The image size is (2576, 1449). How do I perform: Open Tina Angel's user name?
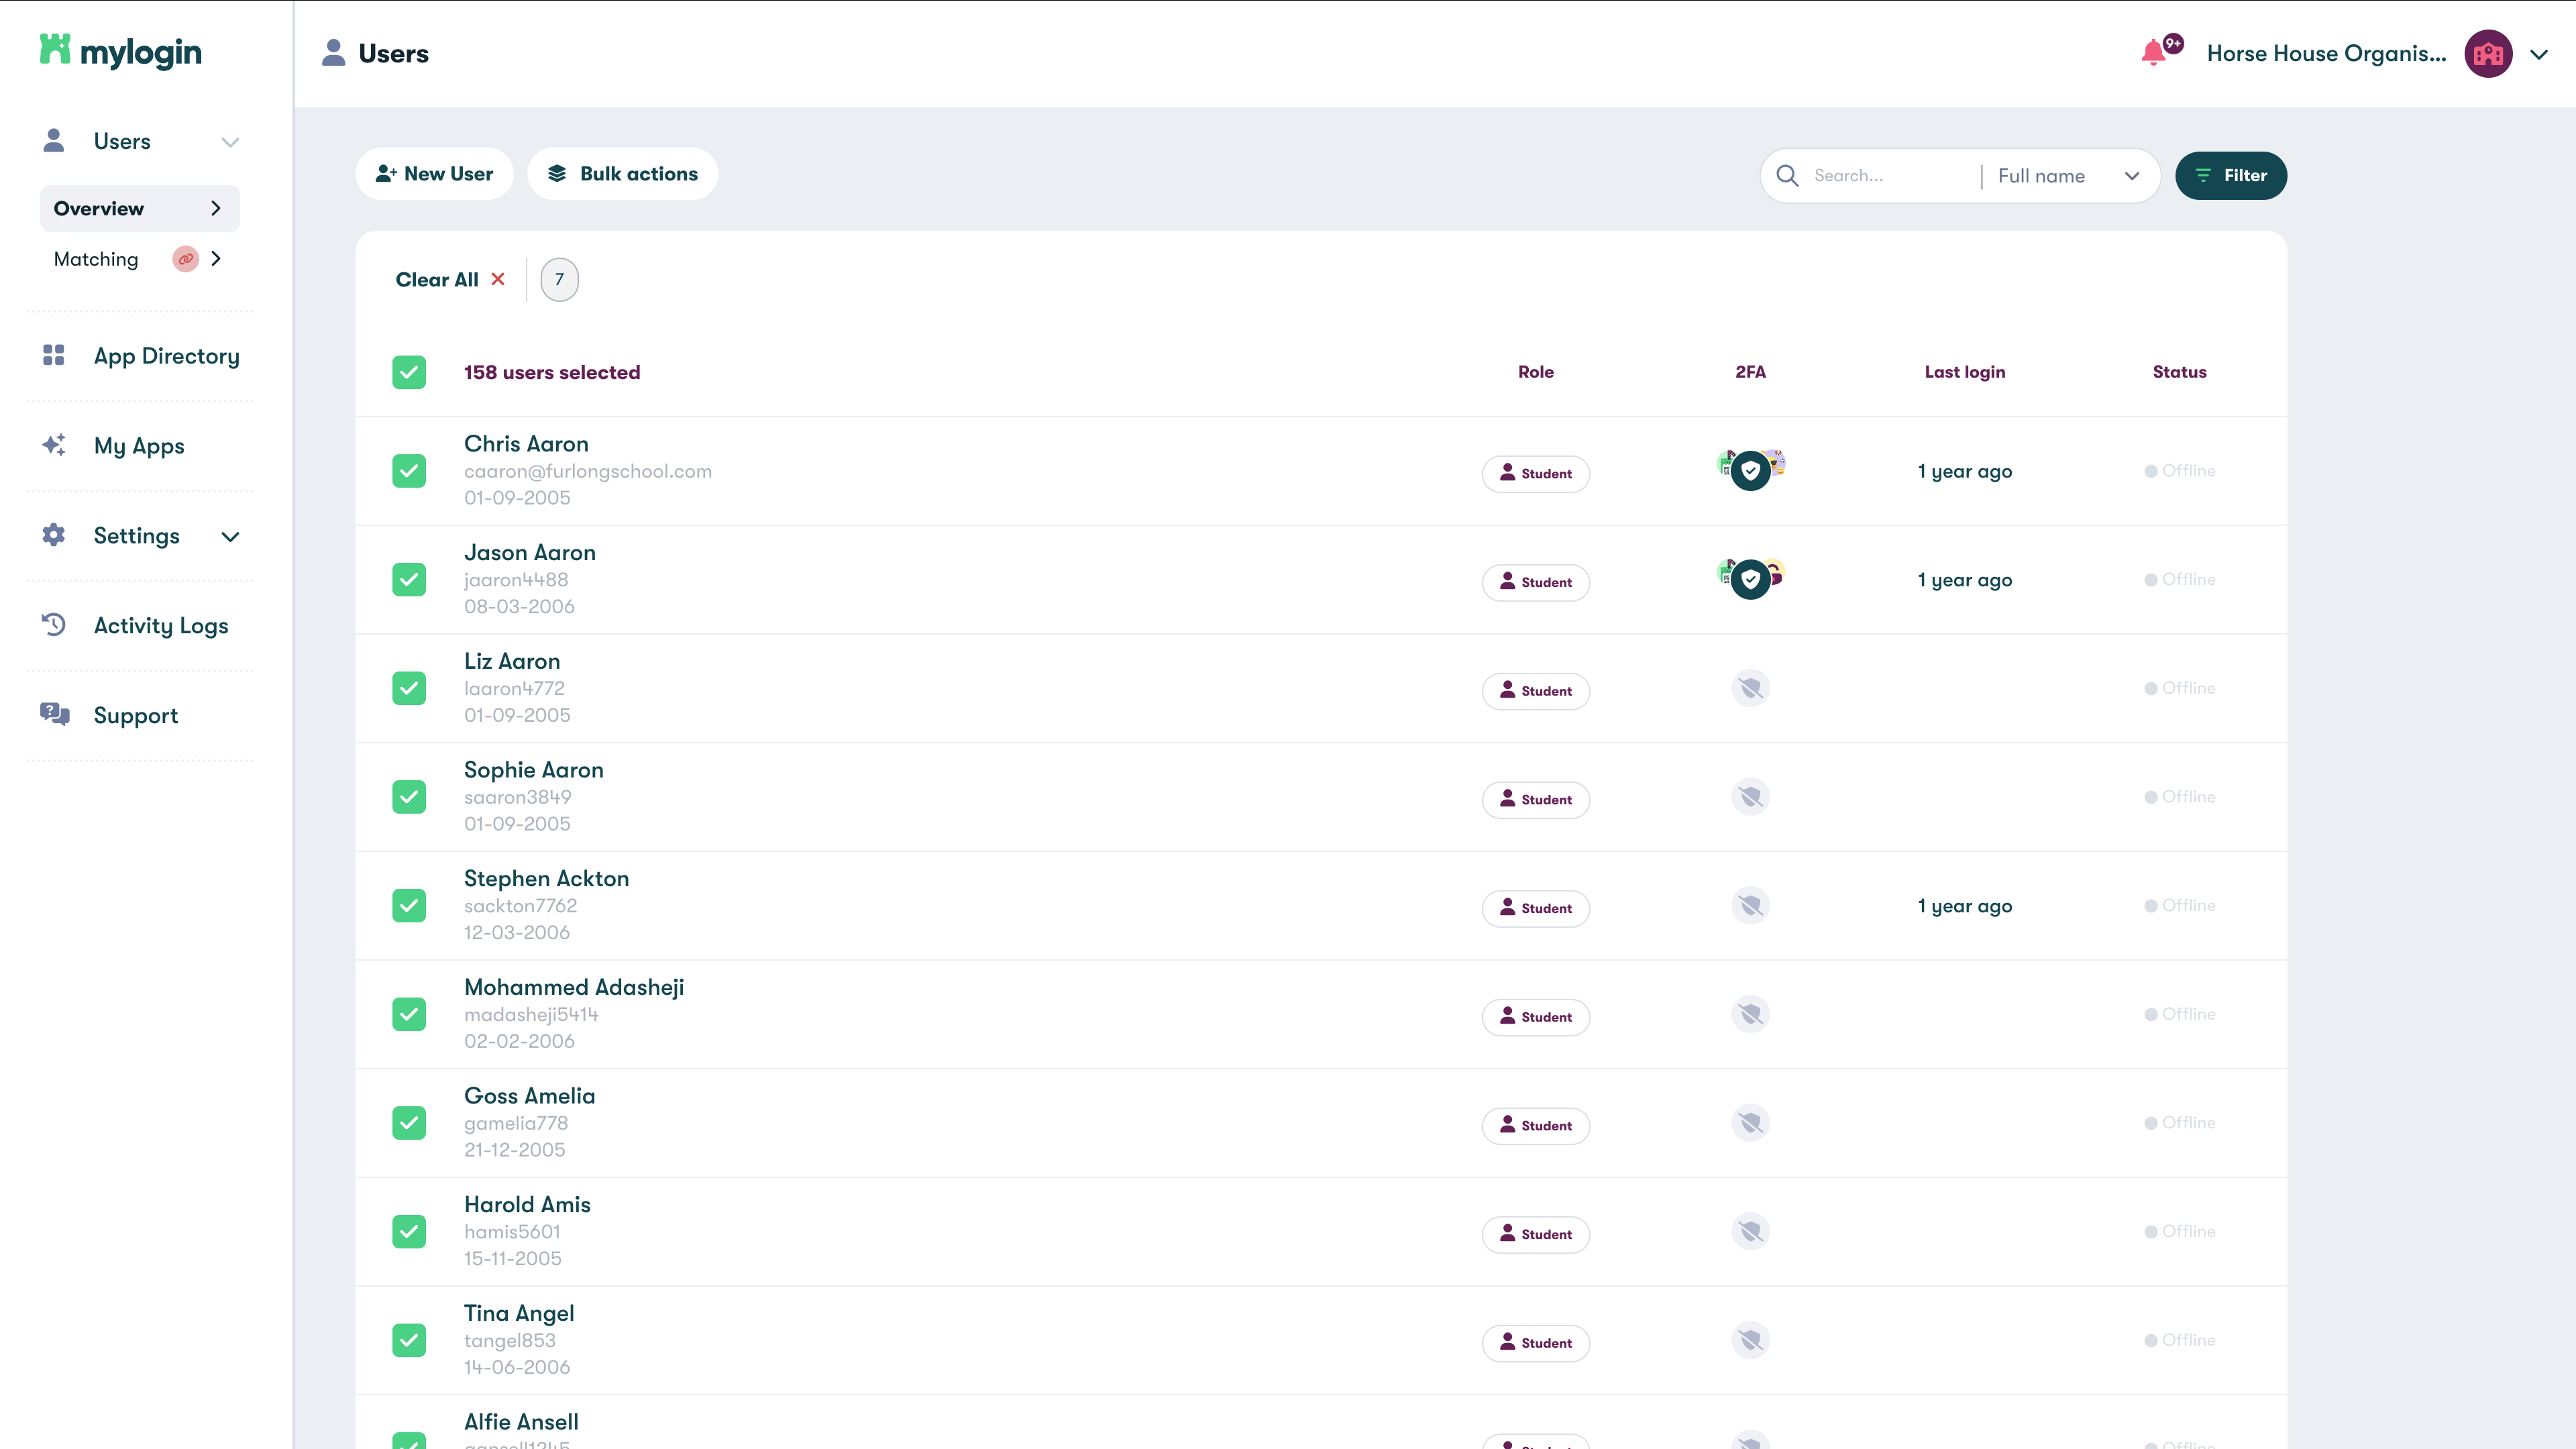pos(519,1313)
